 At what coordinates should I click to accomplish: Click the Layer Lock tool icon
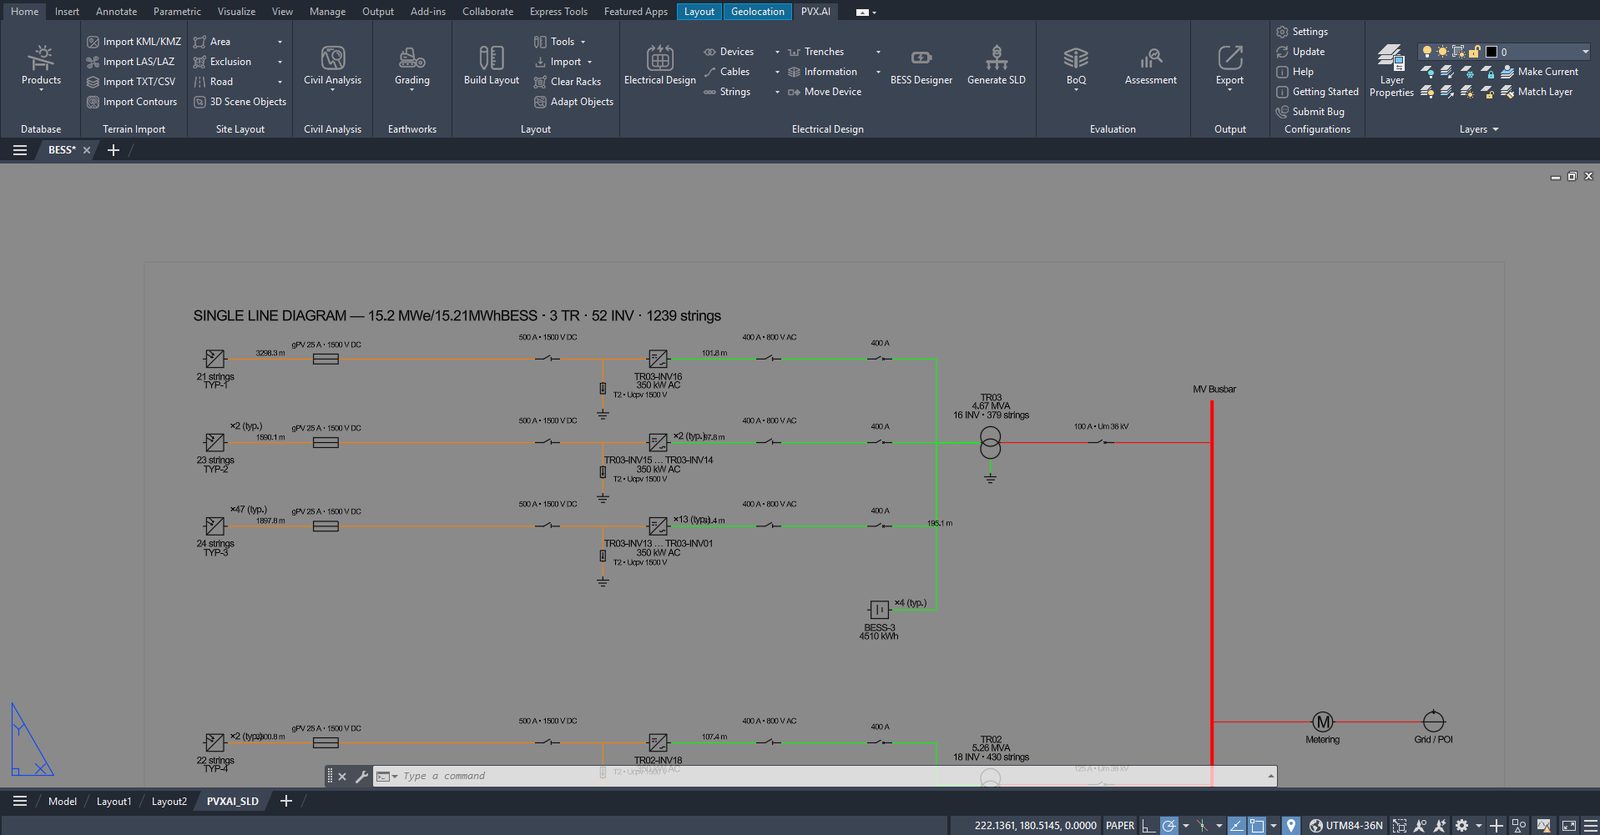point(1487,72)
